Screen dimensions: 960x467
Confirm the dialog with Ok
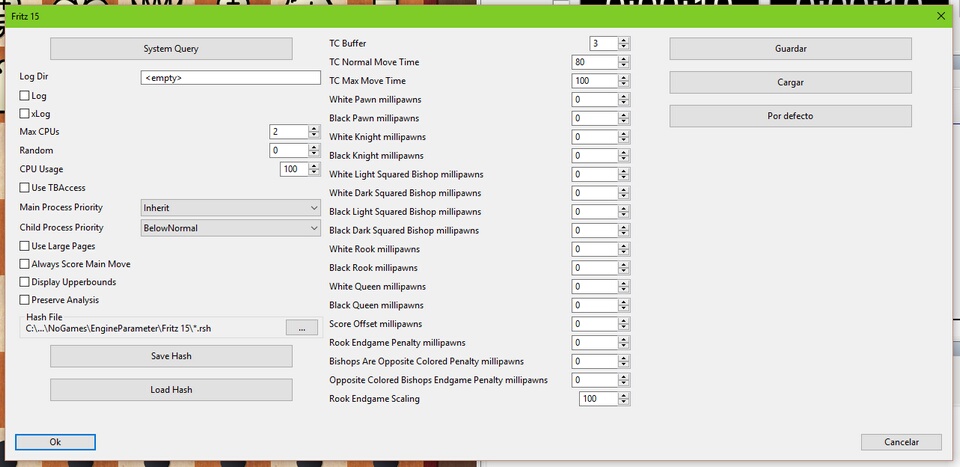pos(55,442)
